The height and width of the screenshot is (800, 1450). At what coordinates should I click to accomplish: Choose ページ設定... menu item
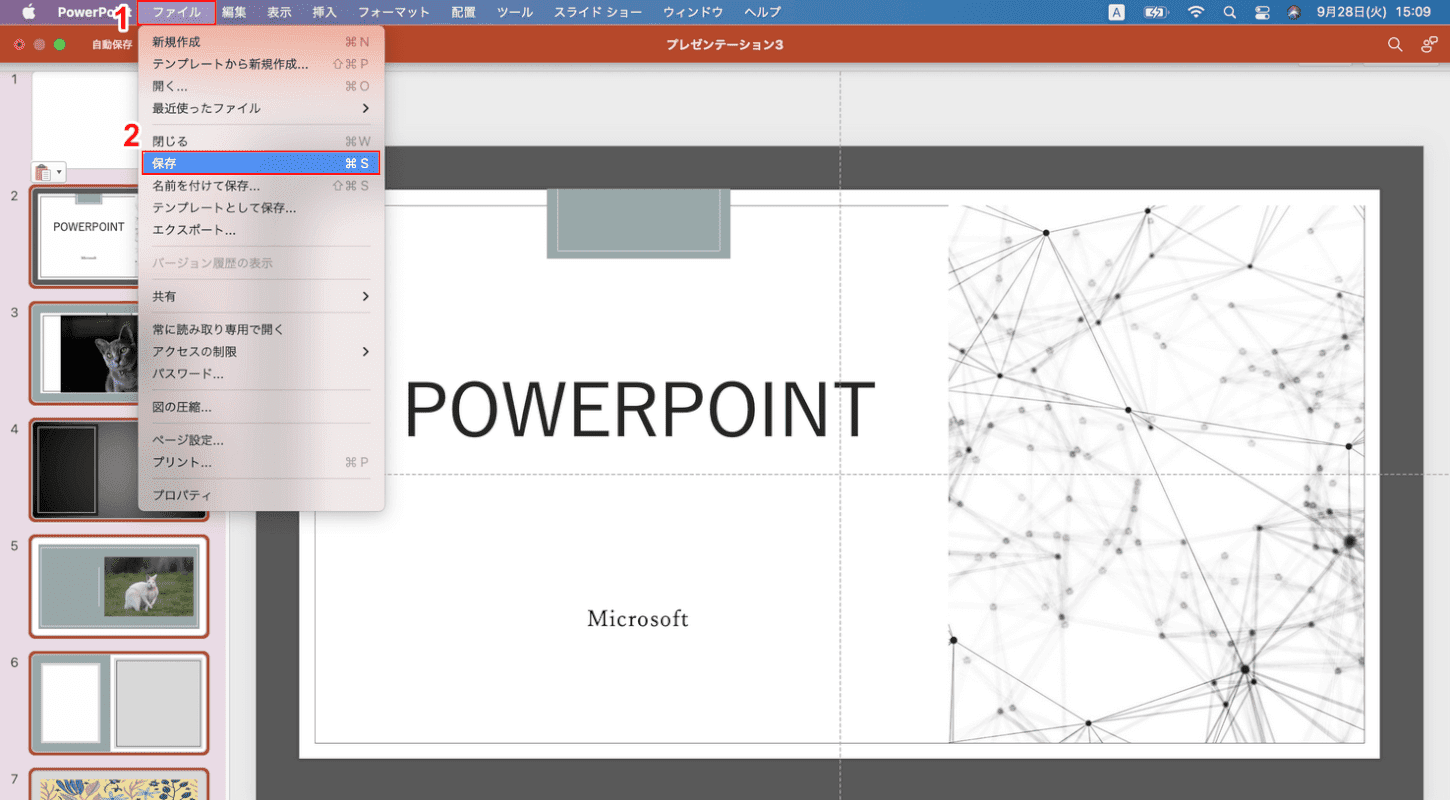click(x=261, y=440)
